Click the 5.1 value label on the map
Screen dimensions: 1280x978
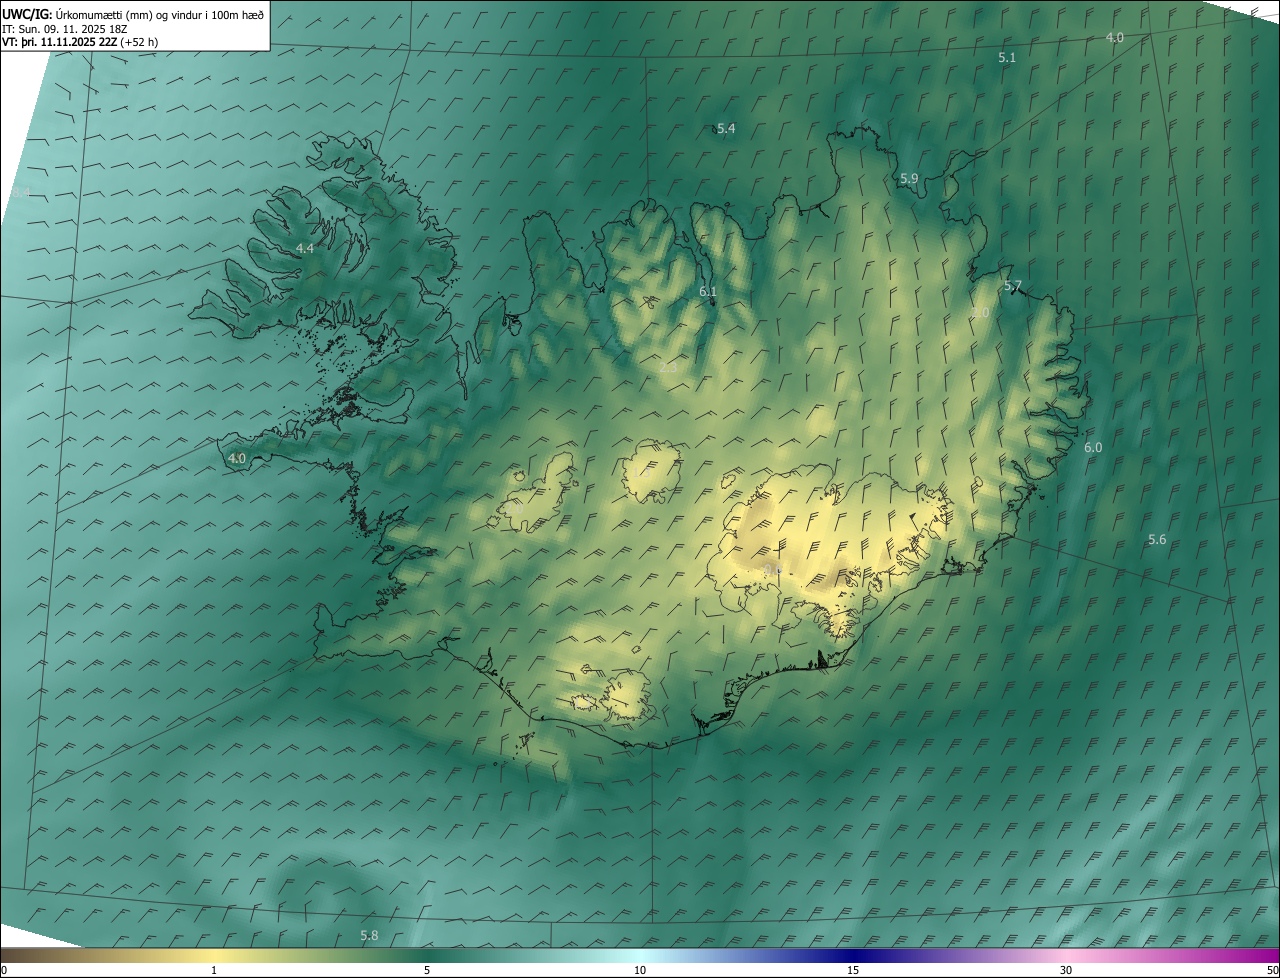[x=1007, y=58]
